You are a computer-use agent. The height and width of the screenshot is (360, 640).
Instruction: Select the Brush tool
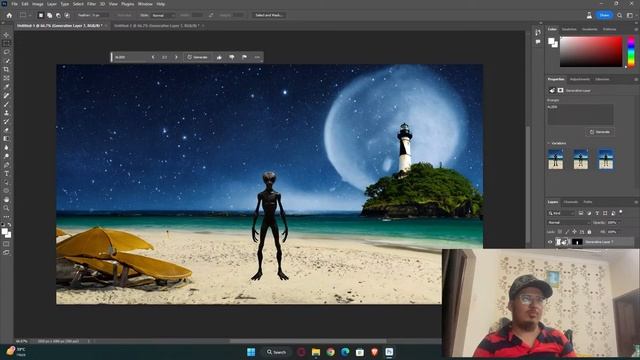[x=6, y=104]
